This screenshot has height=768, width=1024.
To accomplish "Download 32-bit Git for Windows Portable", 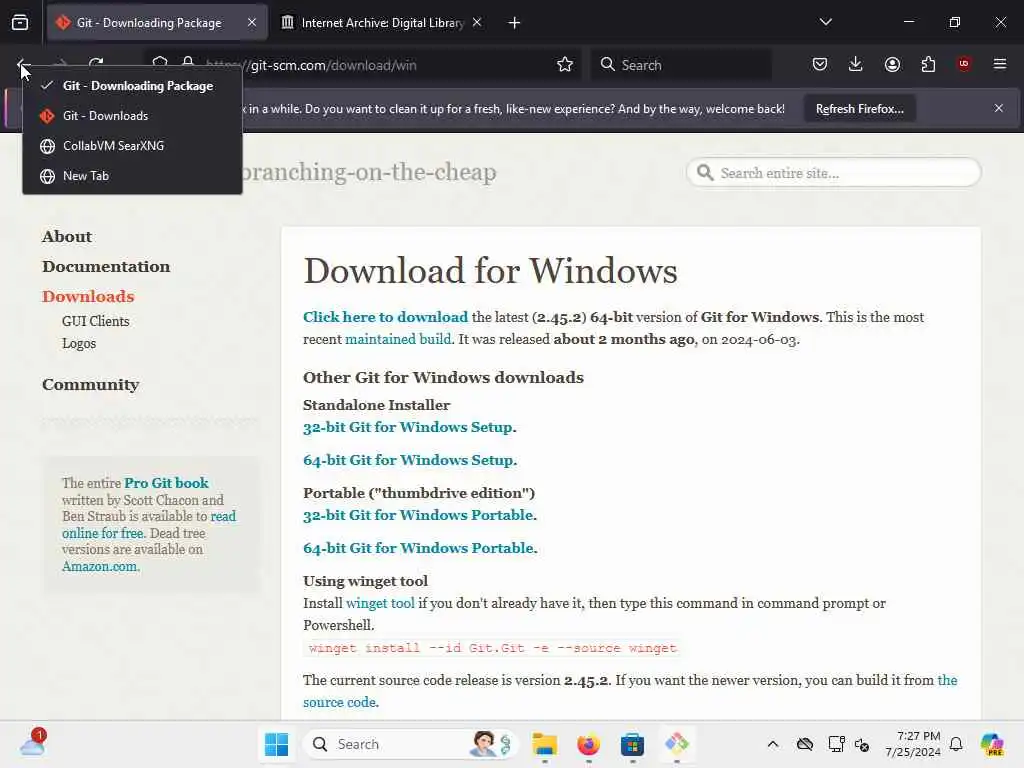I will [420, 515].
